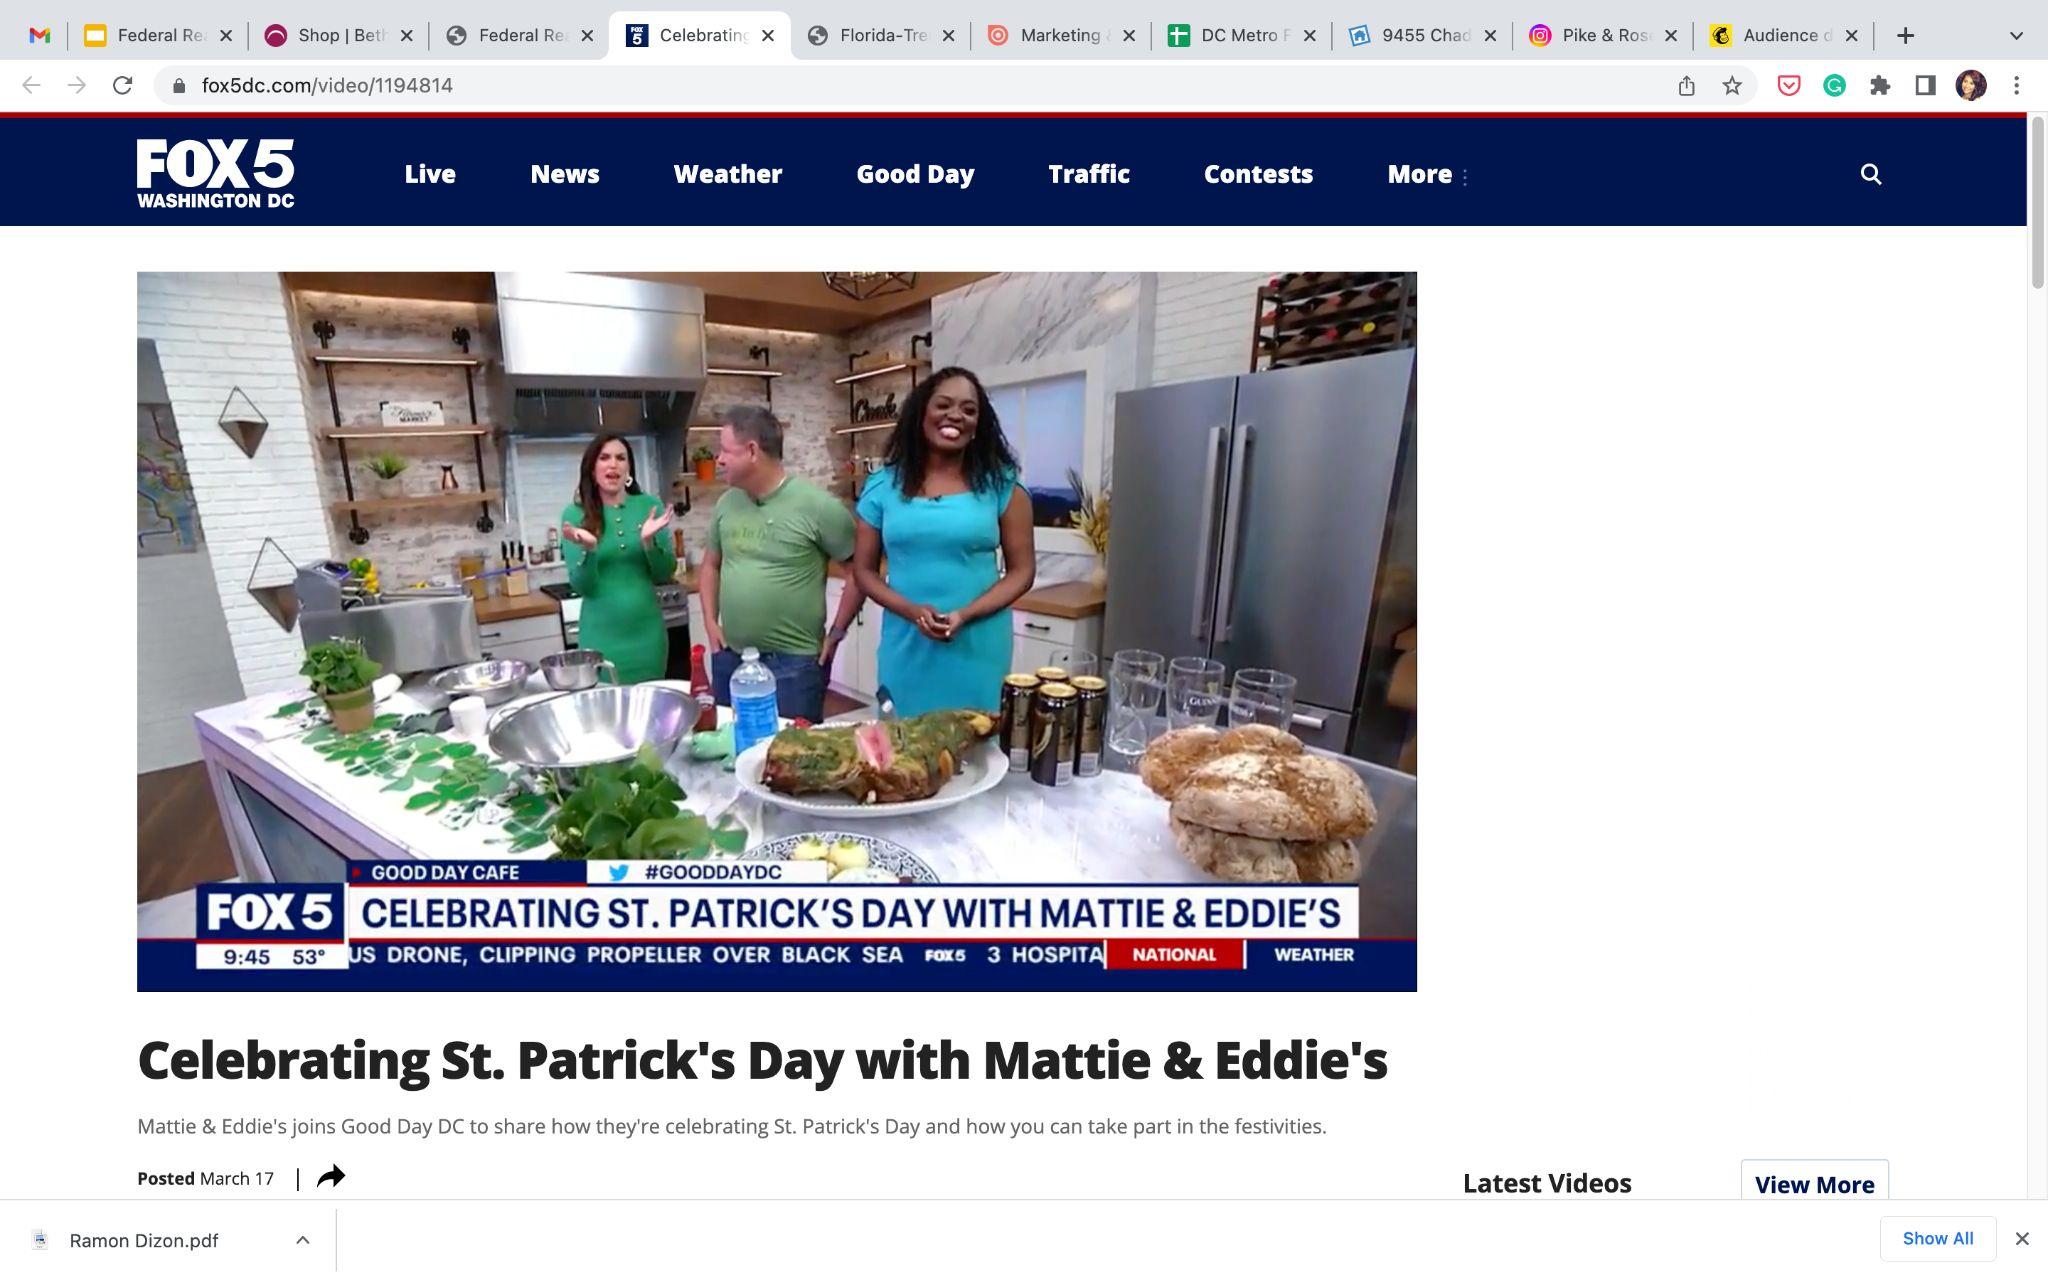Open the tab search chevron dropdown
This screenshot has height=1280, width=2048.
pyautogui.click(x=2016, y=36)
